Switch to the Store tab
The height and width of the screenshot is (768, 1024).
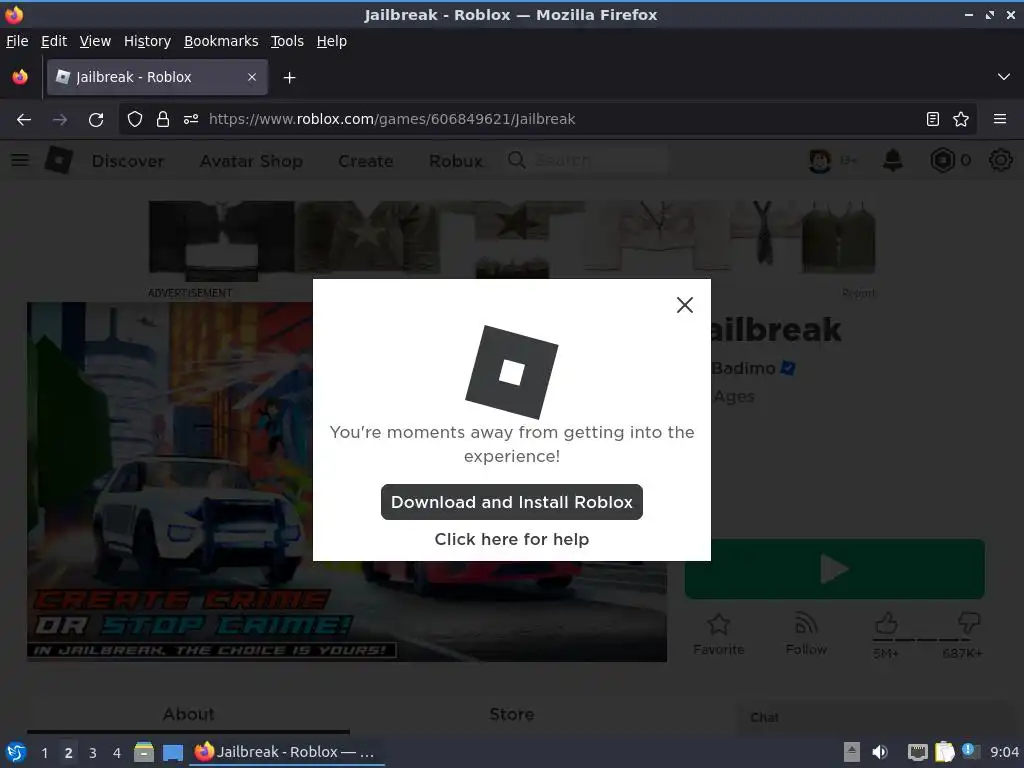click(x=511, y=714)
